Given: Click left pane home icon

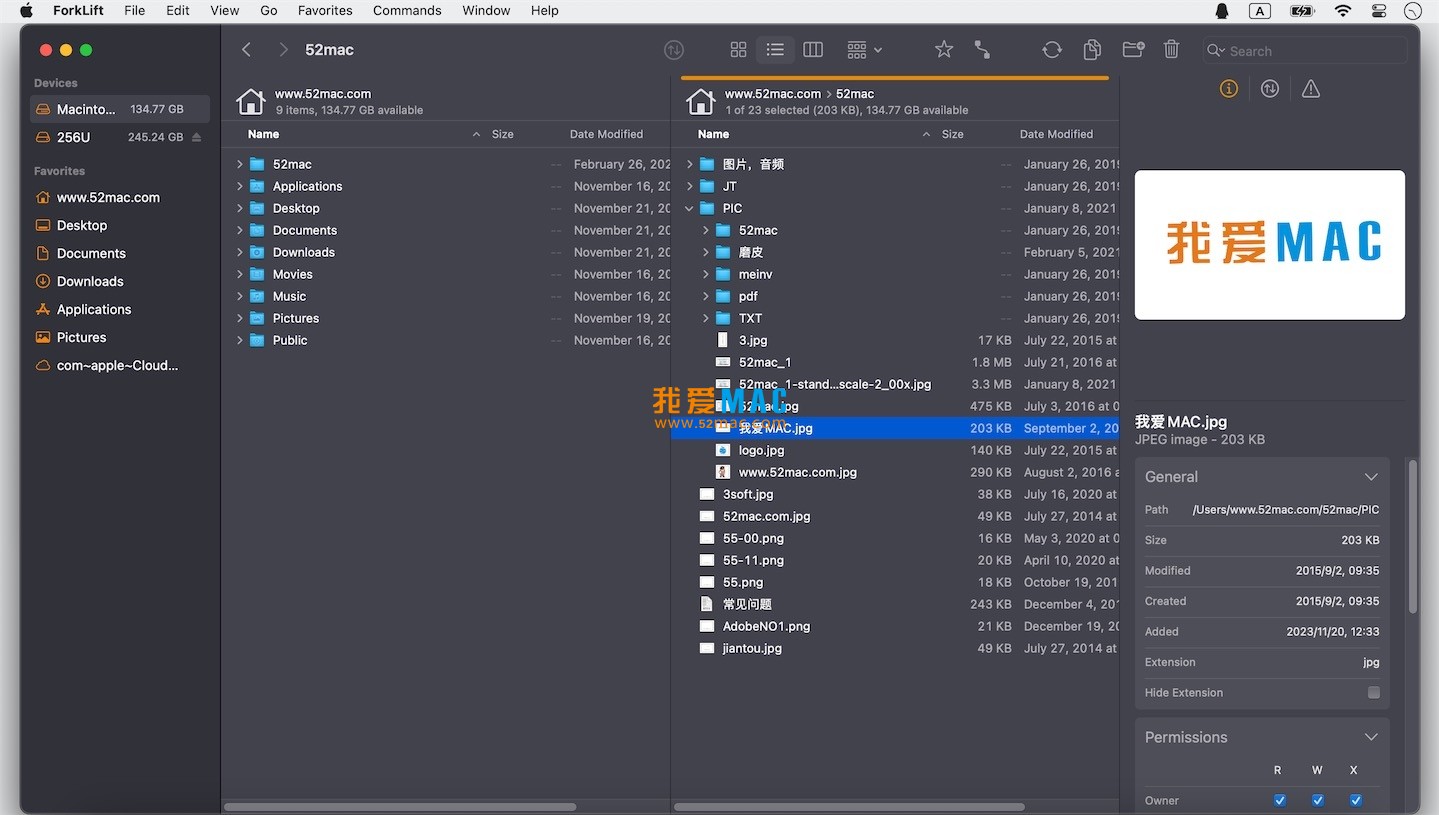Looking at the screenshot, I should click(250, 102).
